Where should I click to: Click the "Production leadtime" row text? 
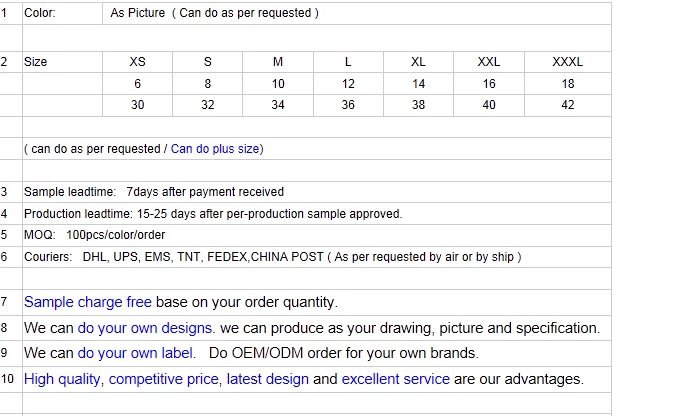[213, 214]
